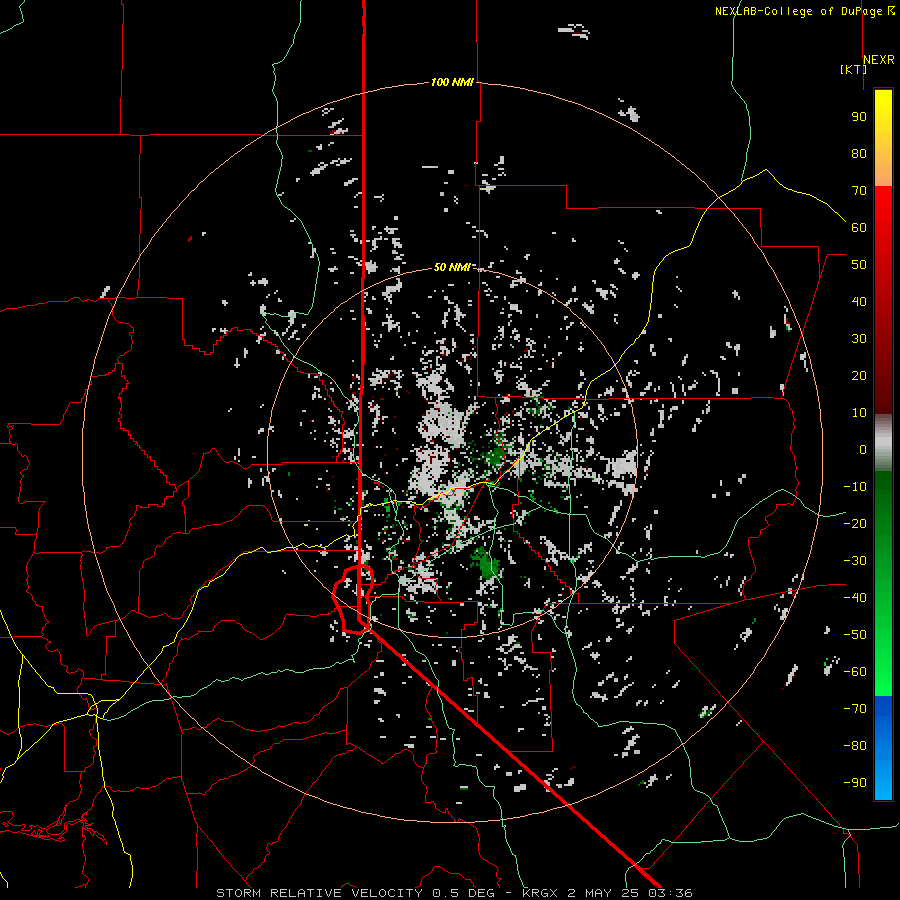The image size is (900, 900).
Task: Click the -90 knot label on the color scale
Action: [855, 783]
